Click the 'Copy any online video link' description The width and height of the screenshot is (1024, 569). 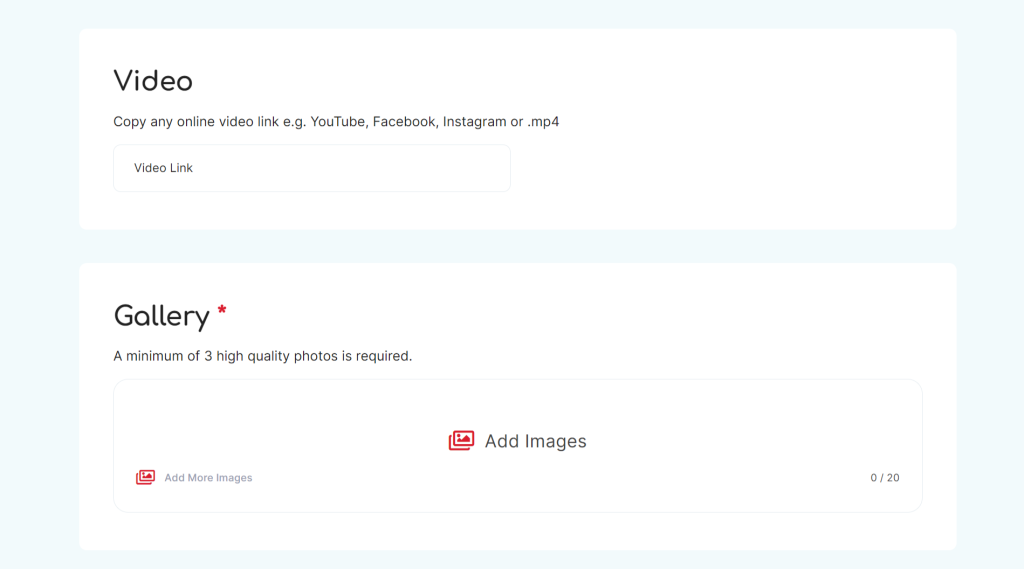point(336,122)
